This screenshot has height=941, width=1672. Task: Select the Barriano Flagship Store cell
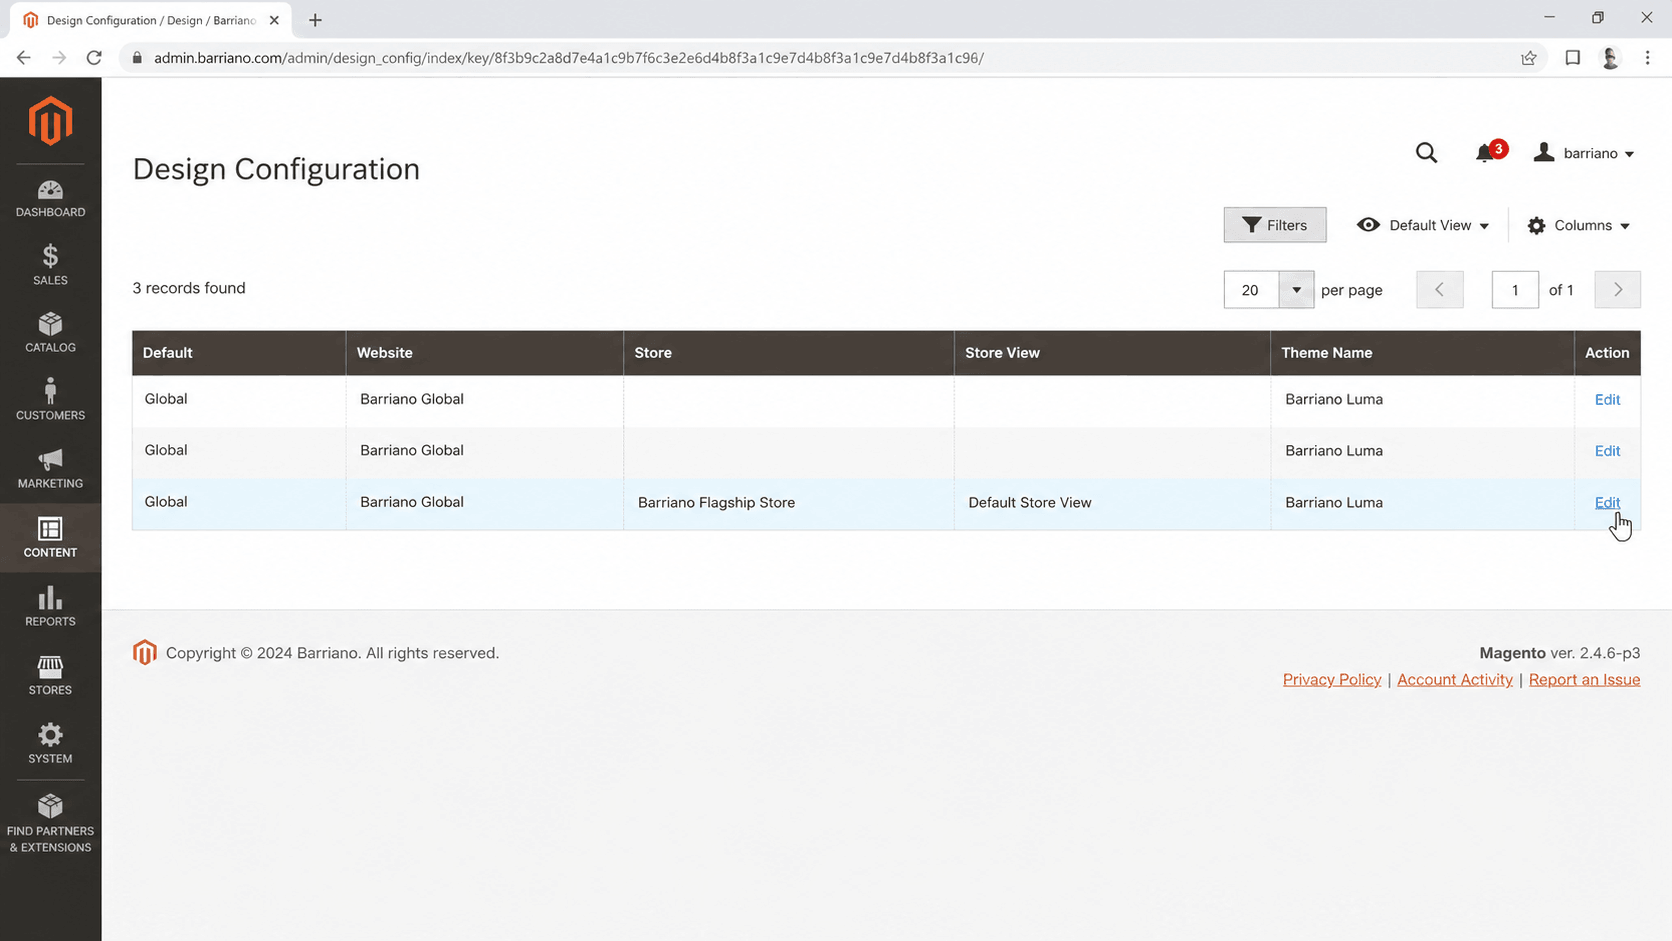789,503
